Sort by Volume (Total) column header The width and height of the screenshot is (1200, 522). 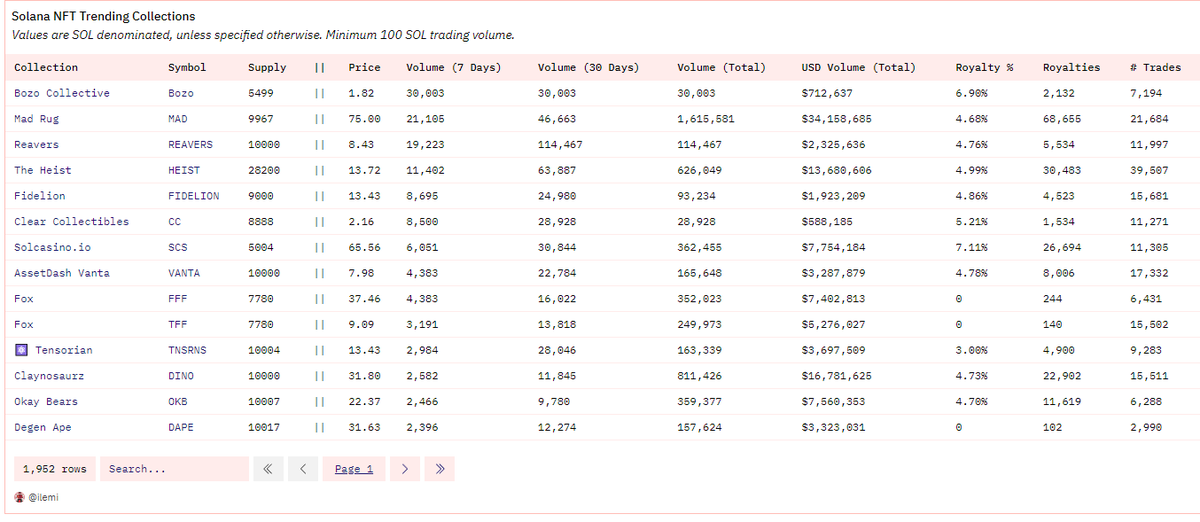point(721,68)
